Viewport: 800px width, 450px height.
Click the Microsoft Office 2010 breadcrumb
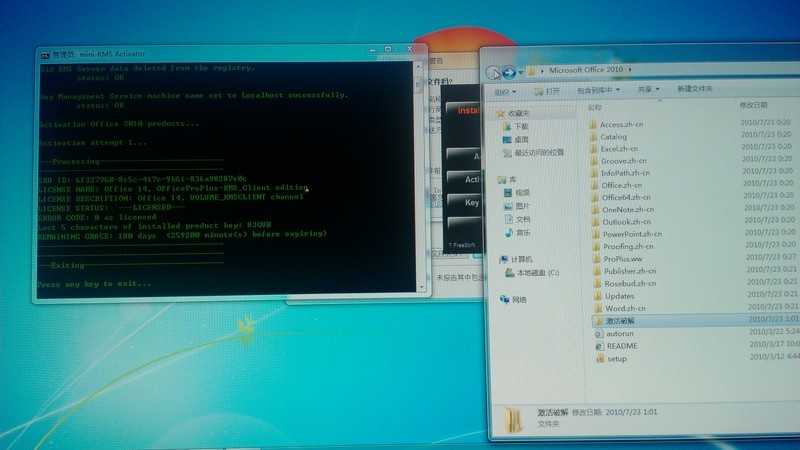tap(586, 69)
